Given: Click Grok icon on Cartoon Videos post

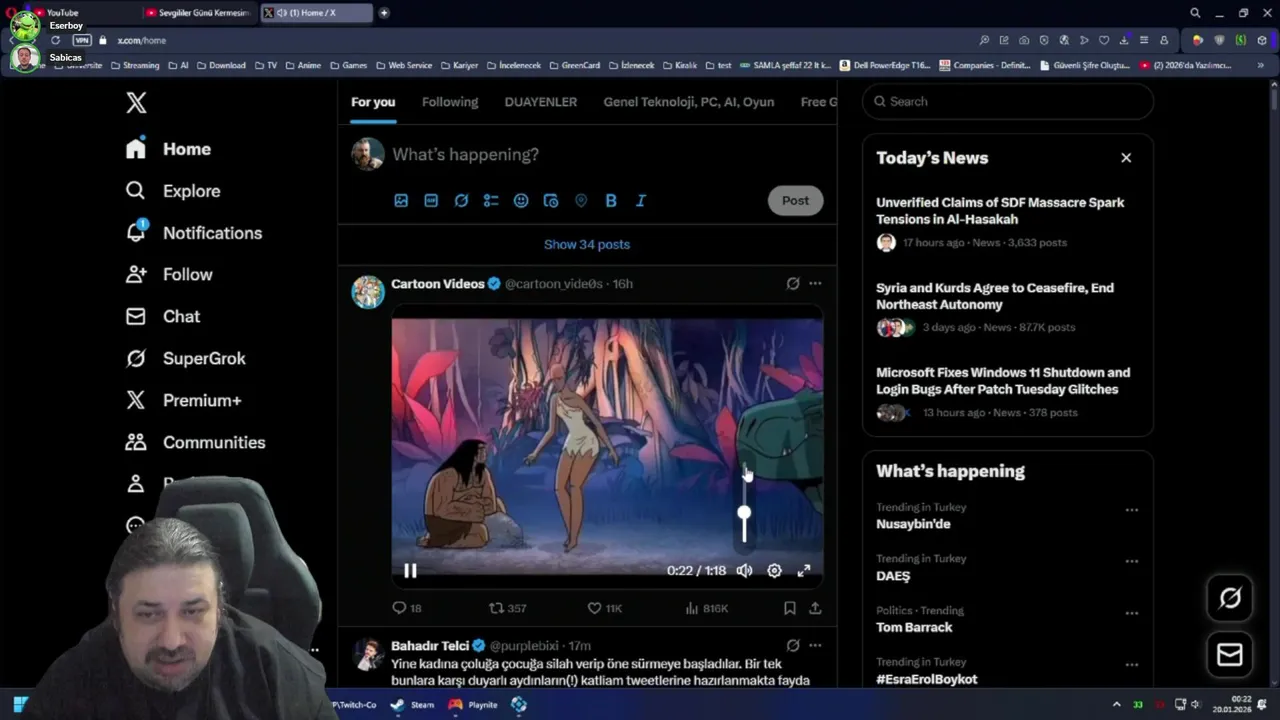Looking at the screenshot, I should (x=793, y=284).
